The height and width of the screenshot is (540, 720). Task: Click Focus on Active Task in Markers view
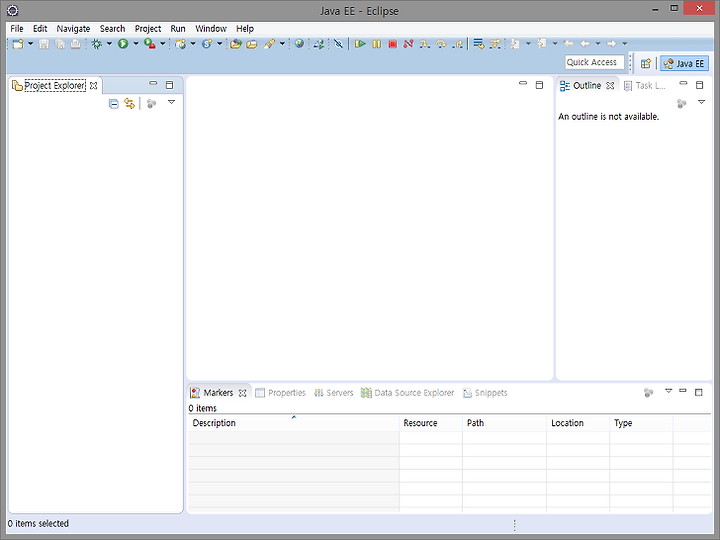[648, 393]
